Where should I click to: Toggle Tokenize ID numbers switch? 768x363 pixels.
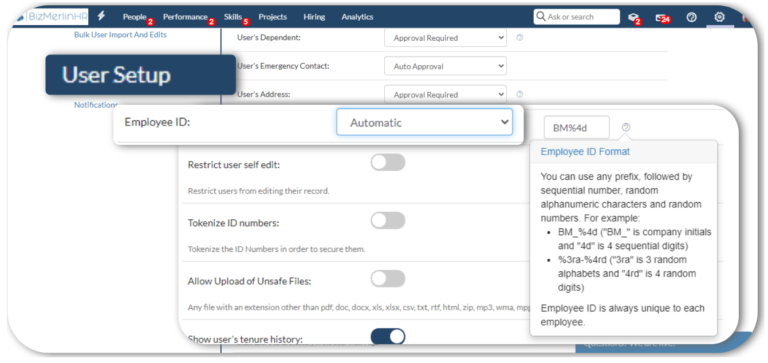pos(388,220)
